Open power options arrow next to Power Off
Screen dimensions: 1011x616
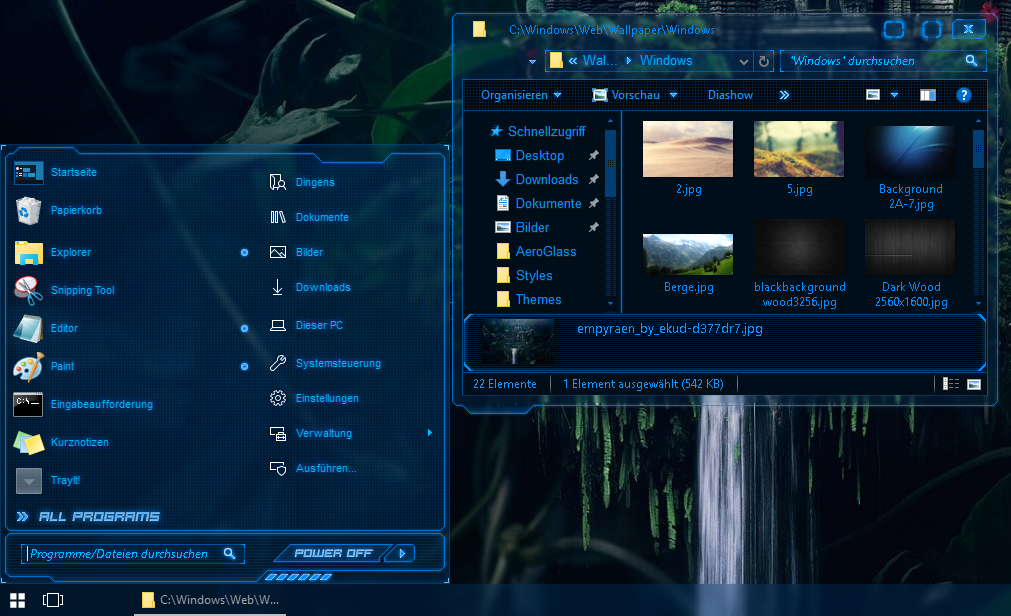tap(401, 553)
